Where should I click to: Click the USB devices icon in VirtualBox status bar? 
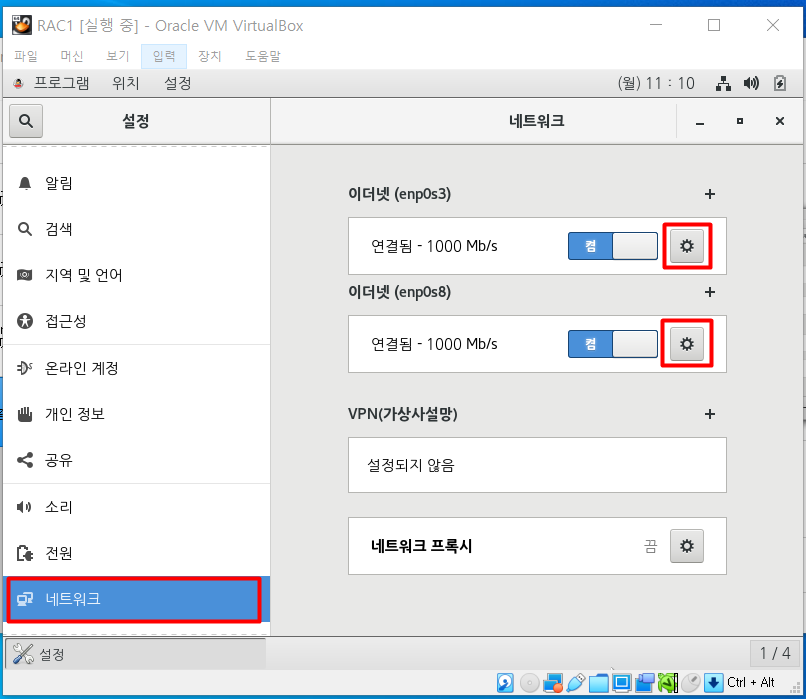(576, 683)
